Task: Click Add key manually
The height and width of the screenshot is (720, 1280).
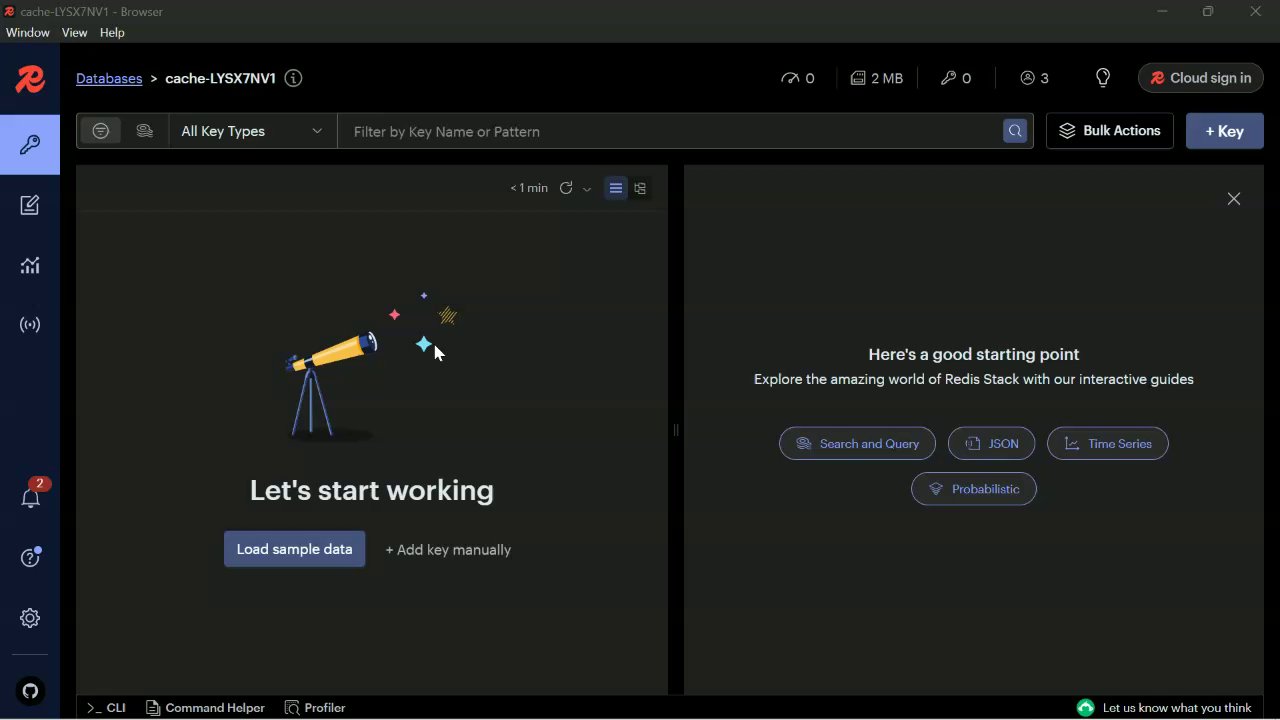Action: pos(448,550)
